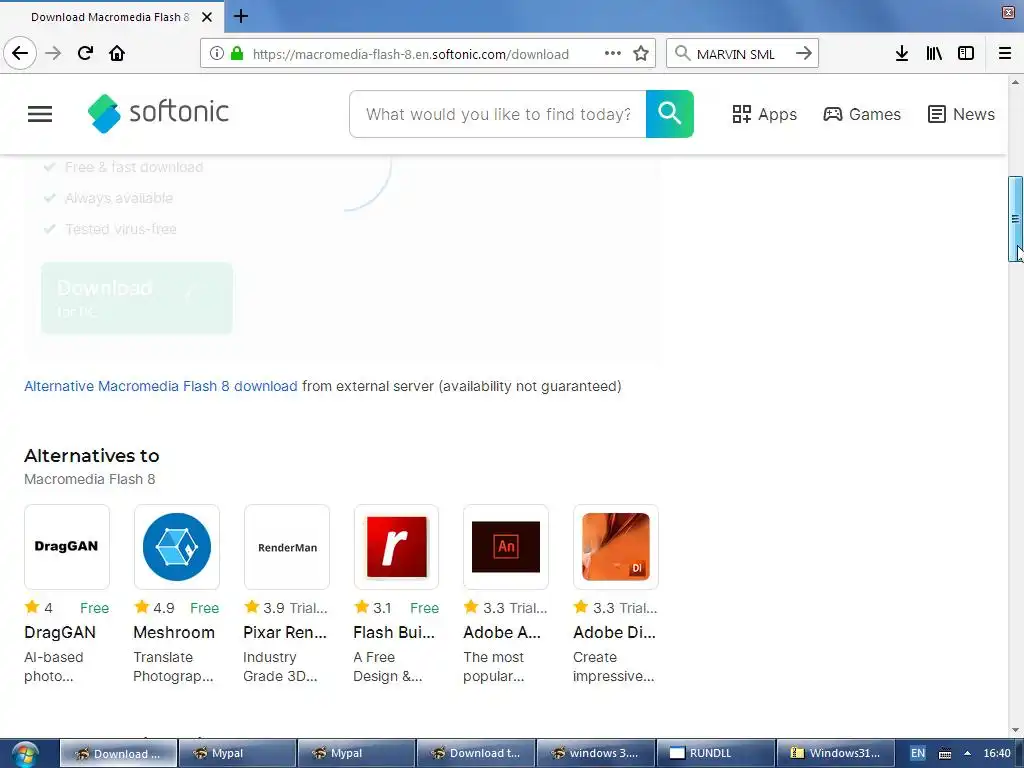Click the scrollbar up arrow
The width and height of the screenshot is (1024, 768).
(1015, 82)
